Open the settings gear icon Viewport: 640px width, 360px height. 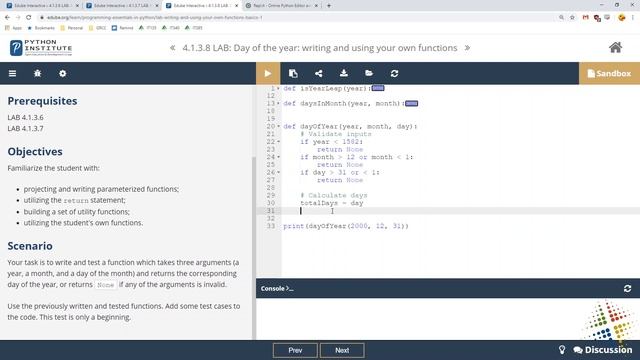click(62, 73)
